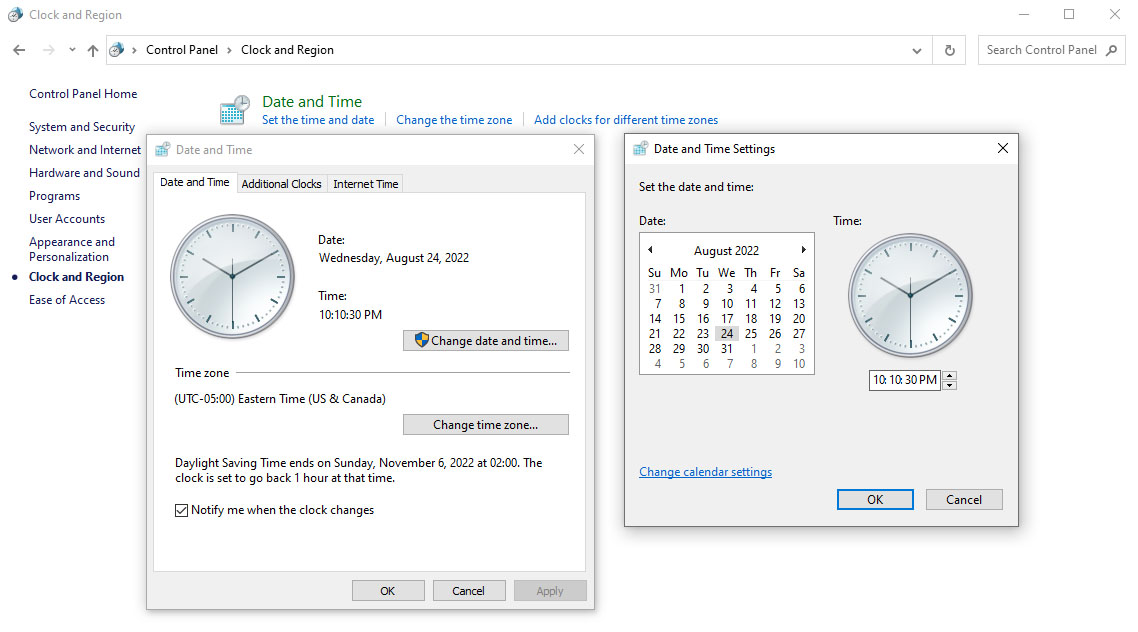Click Change date and time button

[x=486, y=340]
